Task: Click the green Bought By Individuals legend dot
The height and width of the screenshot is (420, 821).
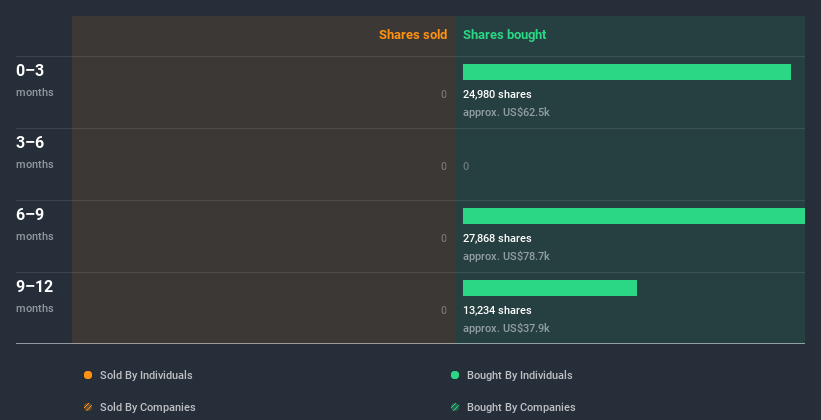Action: pos(455,375)
